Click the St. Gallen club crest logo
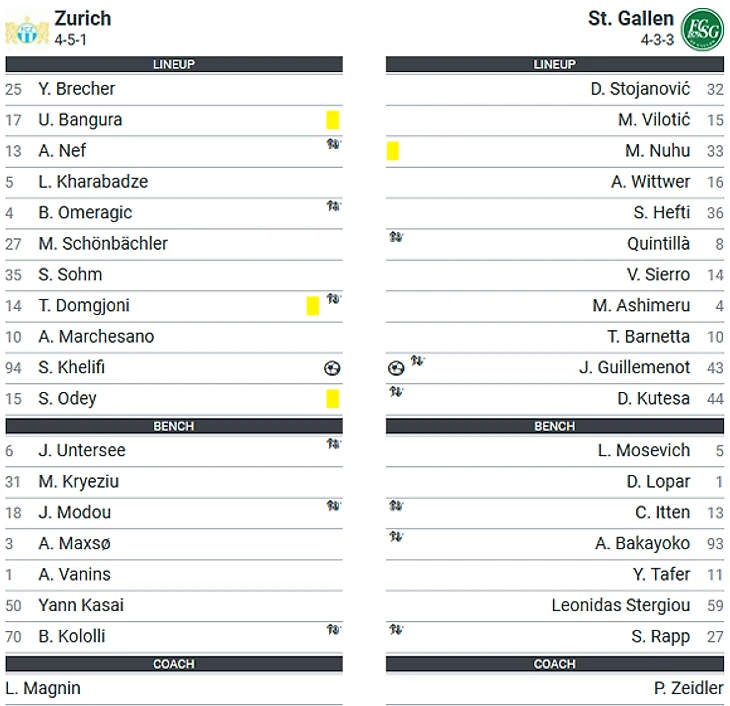Viewport: 730px width, 706px height. 703,29
